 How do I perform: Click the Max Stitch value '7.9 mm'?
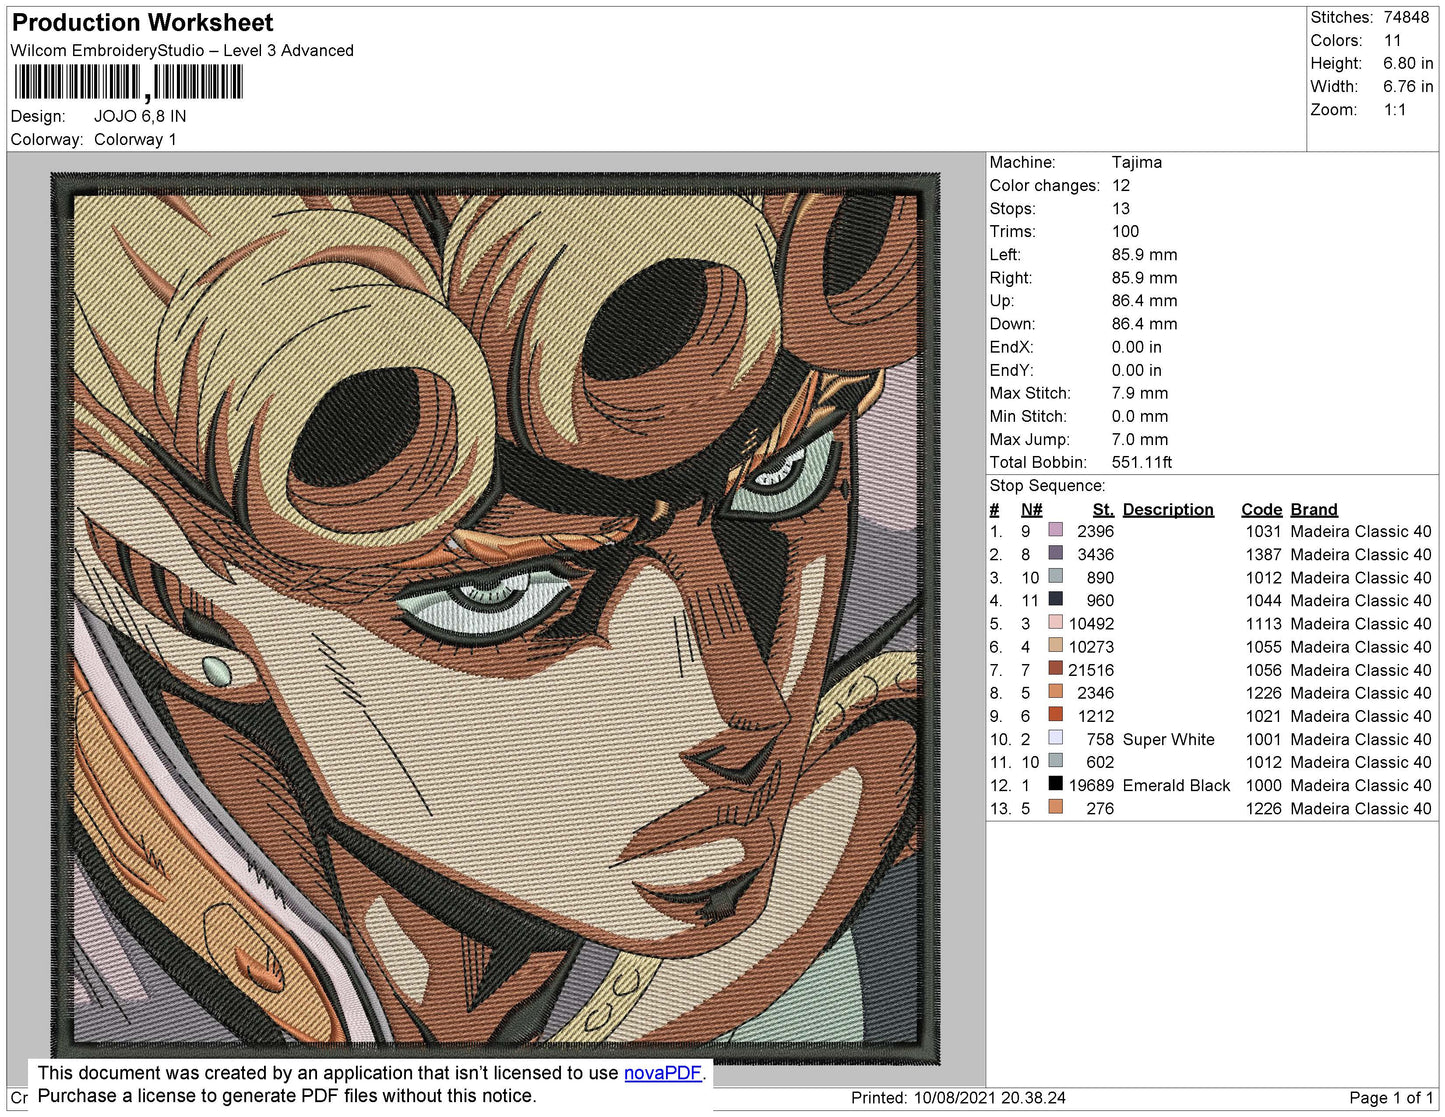point(1140,393)
